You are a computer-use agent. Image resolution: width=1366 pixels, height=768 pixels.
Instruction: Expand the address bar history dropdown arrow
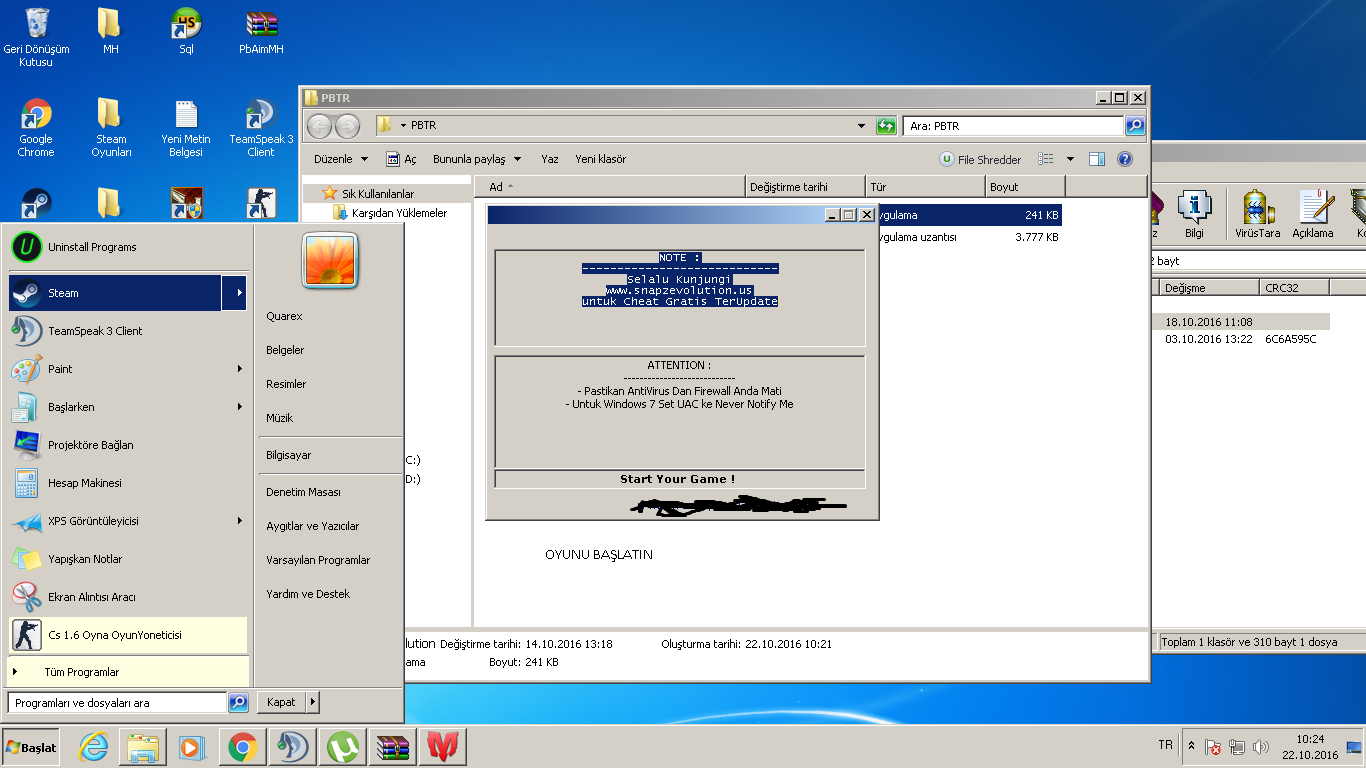[x=861, y=126]
